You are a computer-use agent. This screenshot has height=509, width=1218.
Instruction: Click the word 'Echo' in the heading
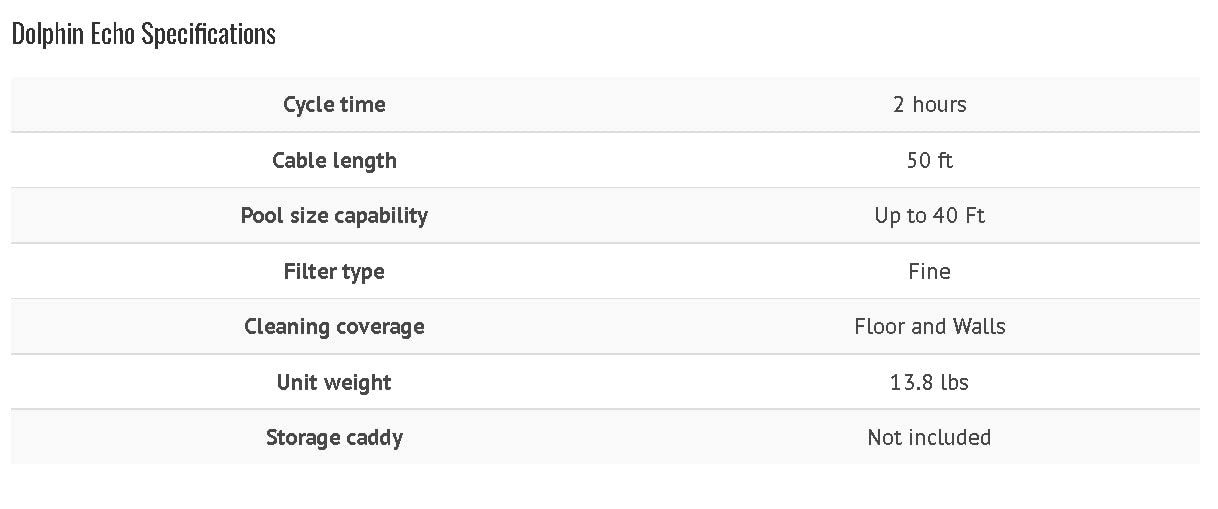click(x=110, y=34)
